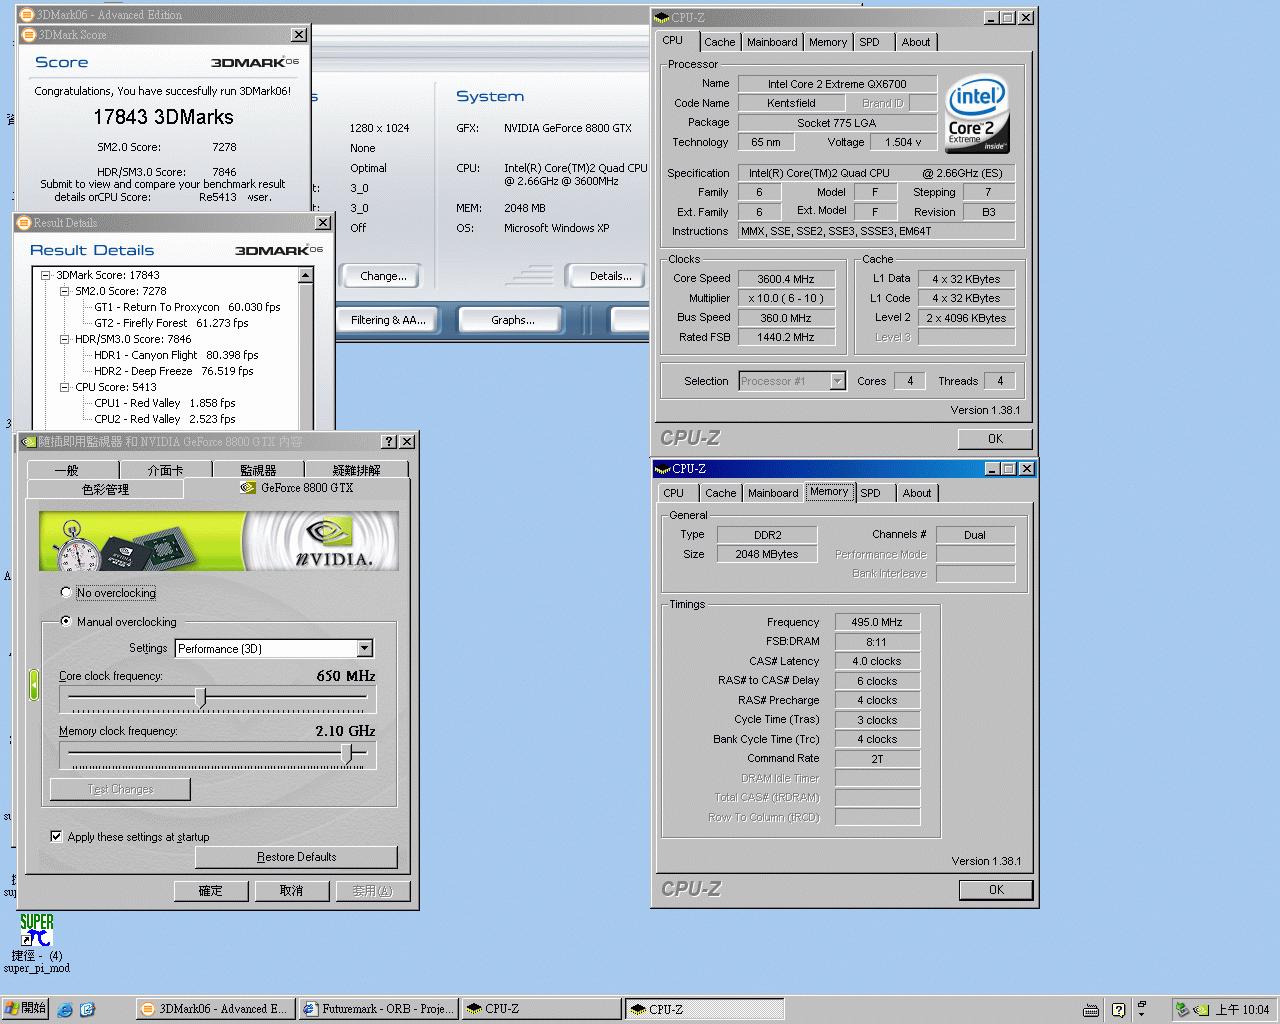
Task: Click the memory Frequency 495.0 MHz field
Action: pyautogui.click(x=877, y=622)
